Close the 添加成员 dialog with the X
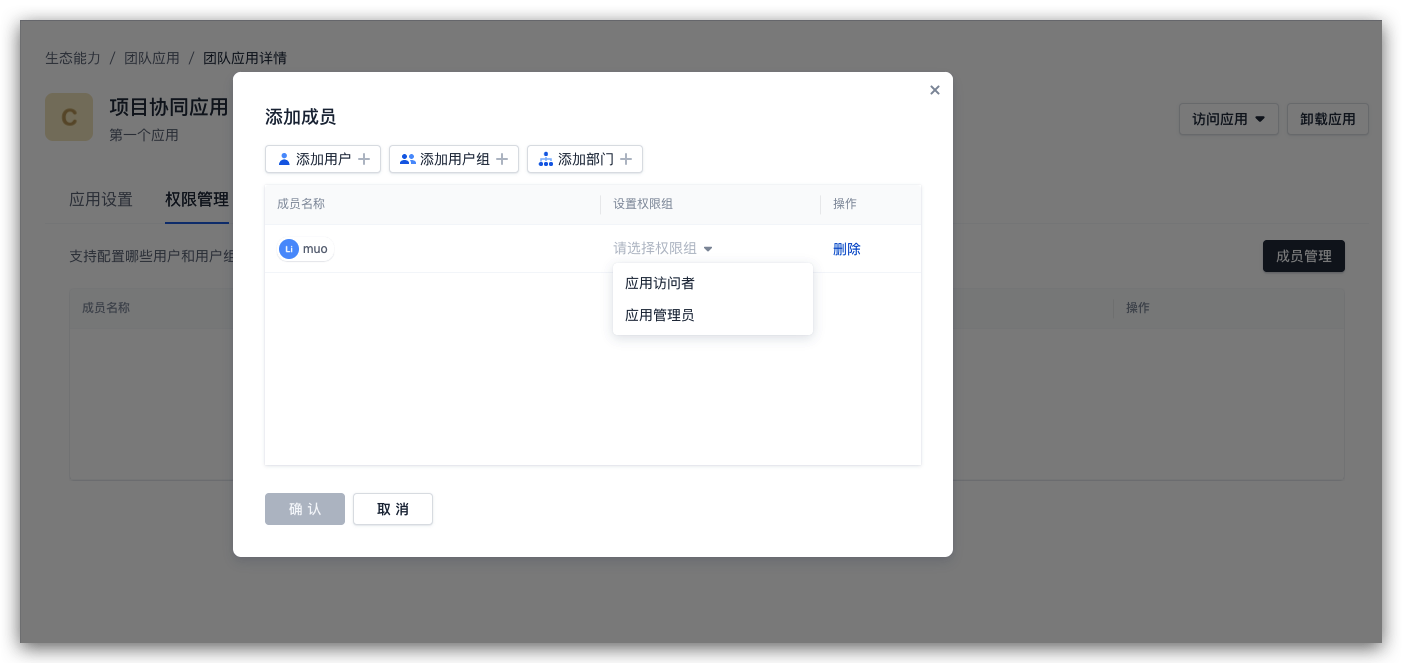The width and height of the screenshot is (1402, 663). (x=935, y=90)
